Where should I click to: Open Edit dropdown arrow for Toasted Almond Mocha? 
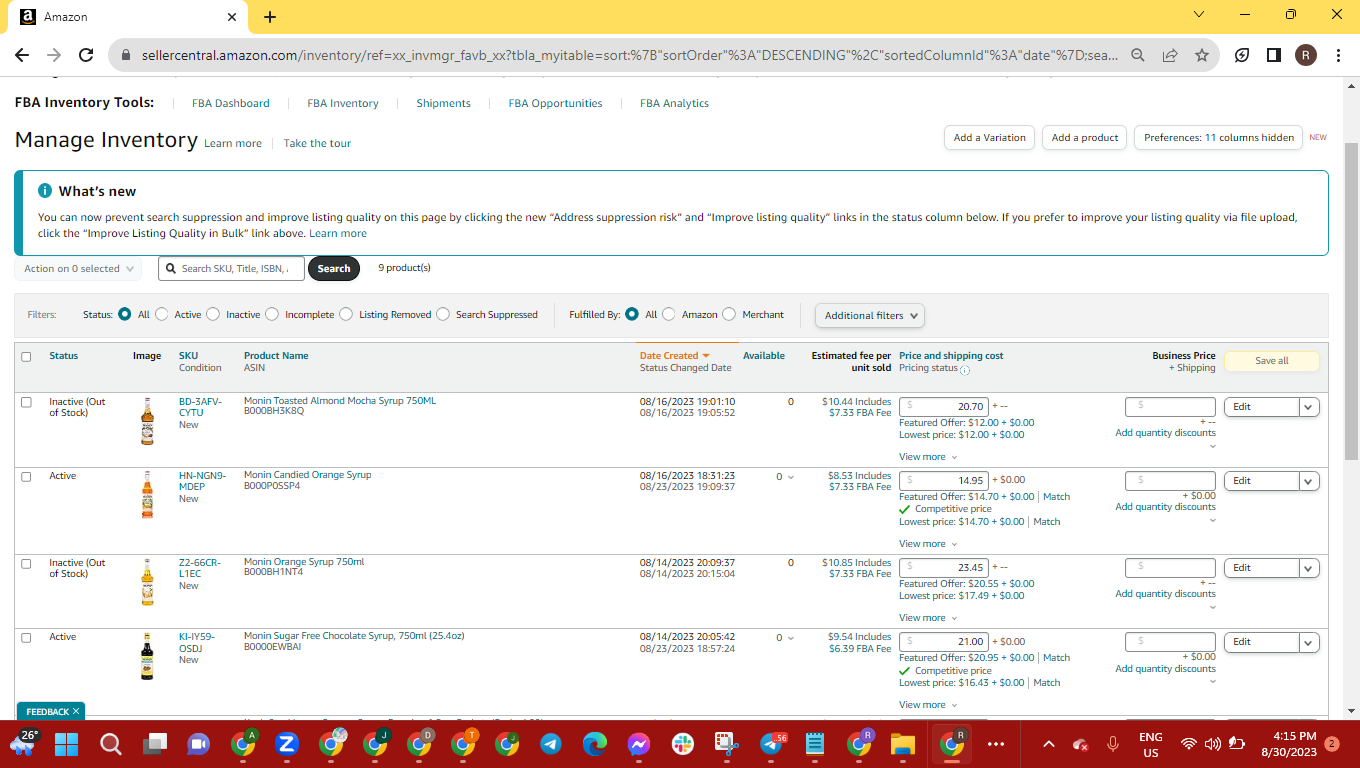pyautogui.click(x=1309, y=407)
